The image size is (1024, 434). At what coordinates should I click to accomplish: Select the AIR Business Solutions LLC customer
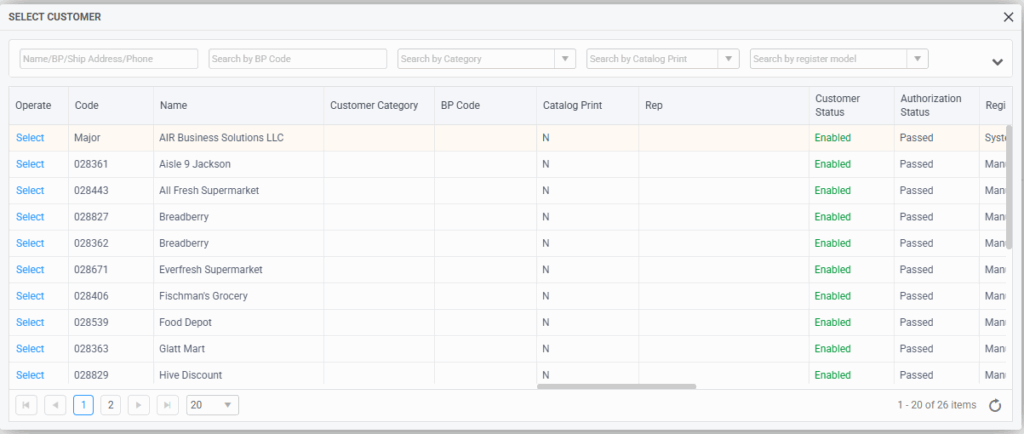[30, 138]
